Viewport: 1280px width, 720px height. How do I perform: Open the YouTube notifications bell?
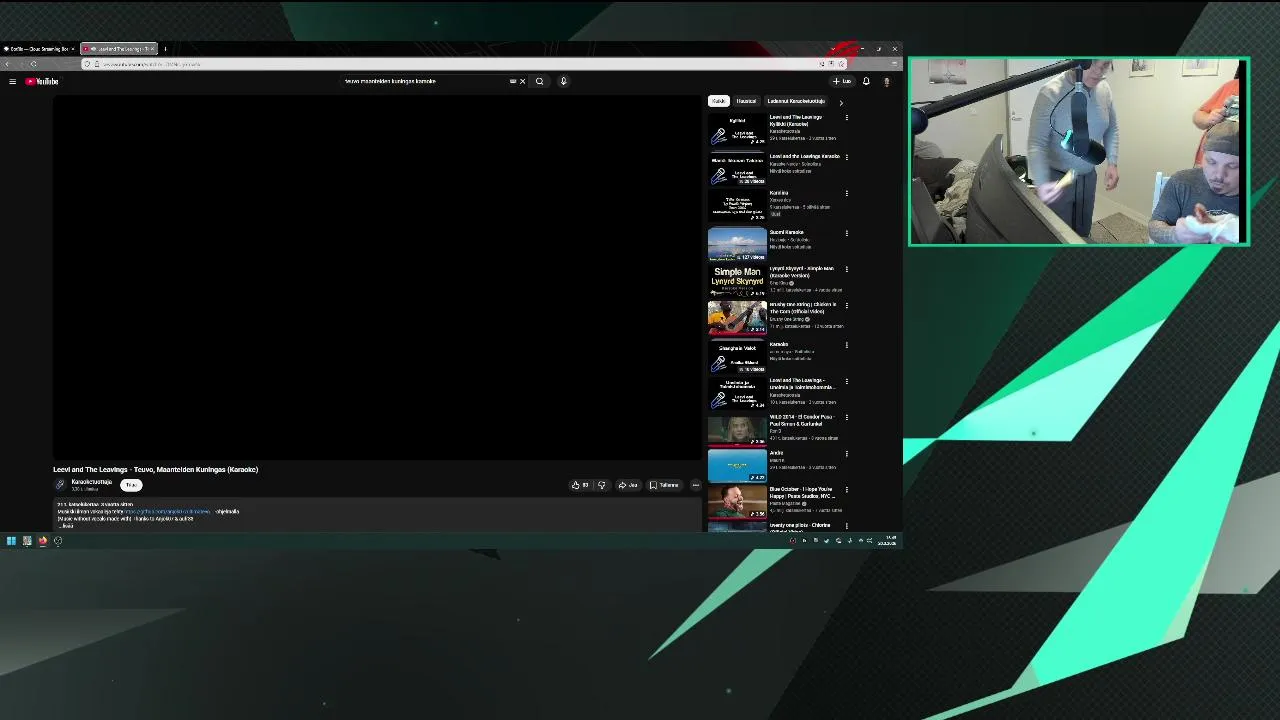[x=866, y=81]
